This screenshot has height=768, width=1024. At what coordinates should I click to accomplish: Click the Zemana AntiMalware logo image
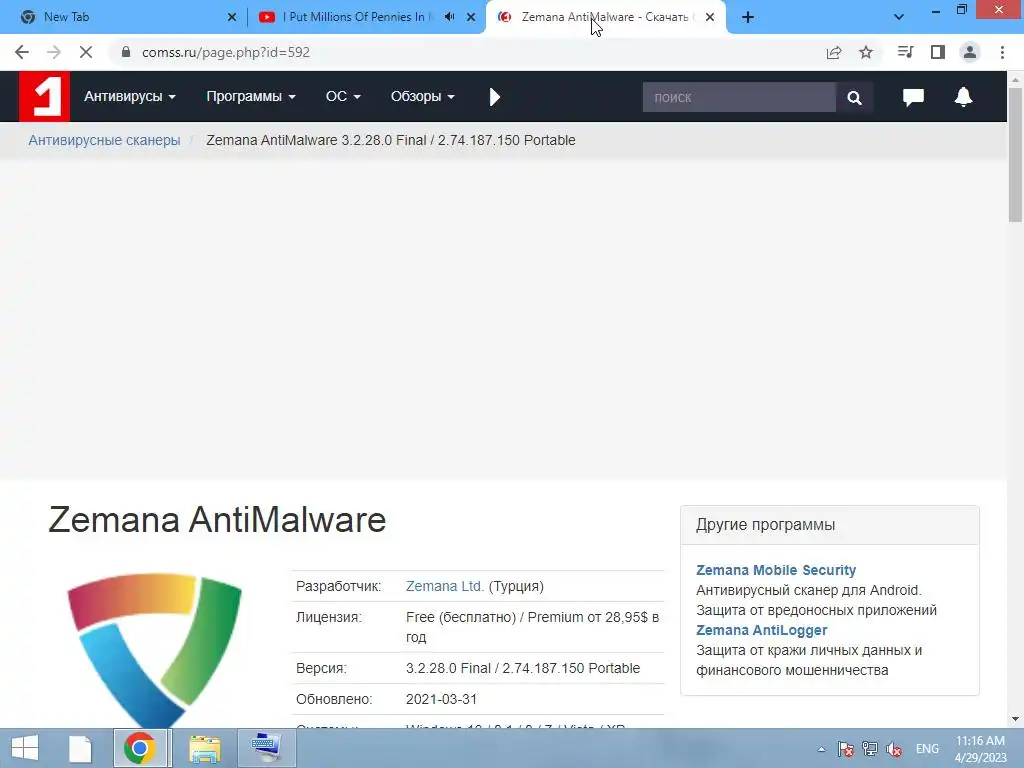[x=154, y=650]
